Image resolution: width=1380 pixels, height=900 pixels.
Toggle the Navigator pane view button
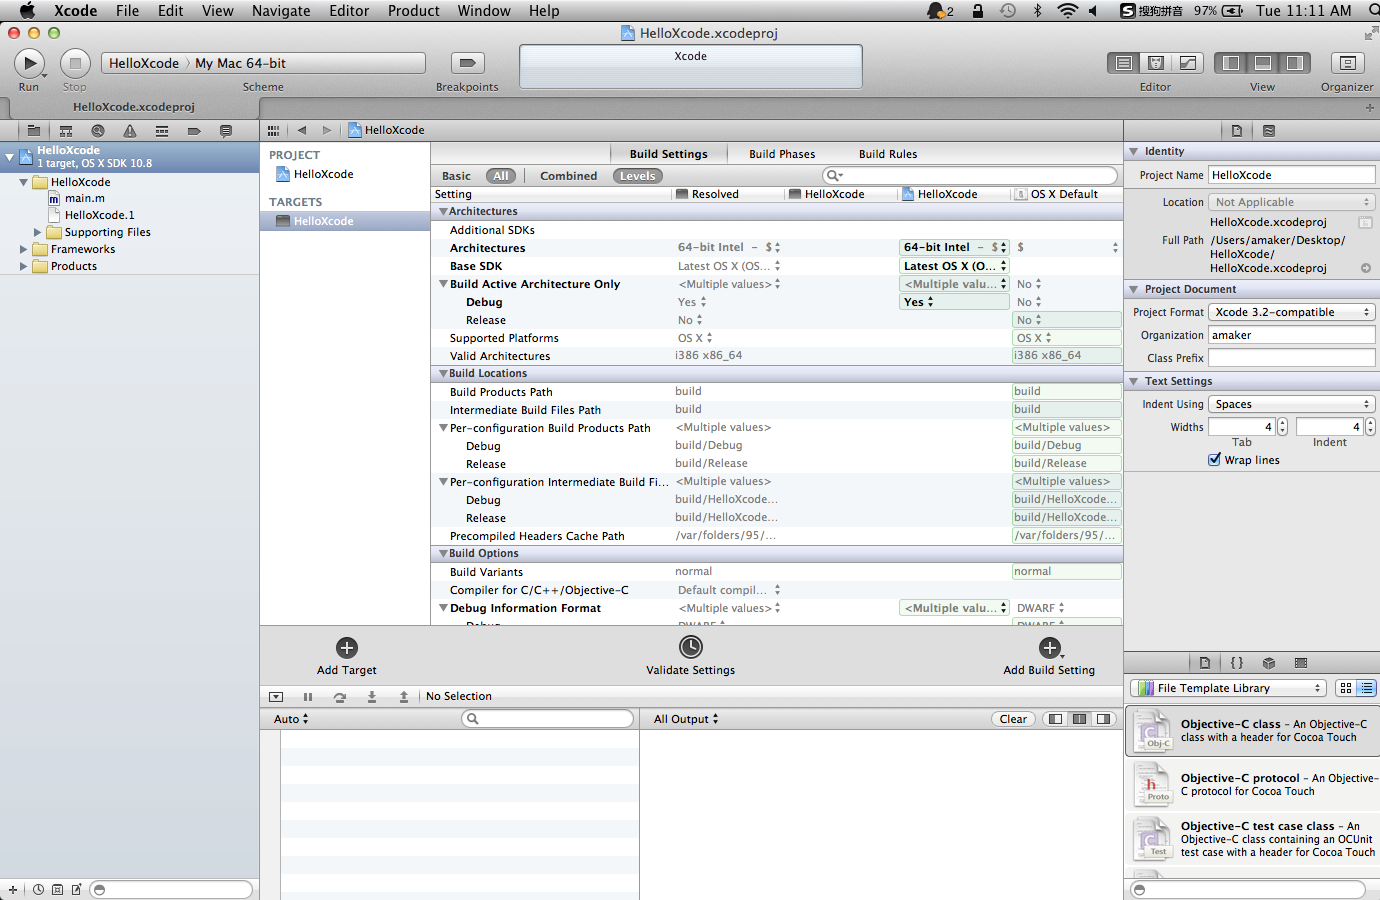click(1231, 63)
